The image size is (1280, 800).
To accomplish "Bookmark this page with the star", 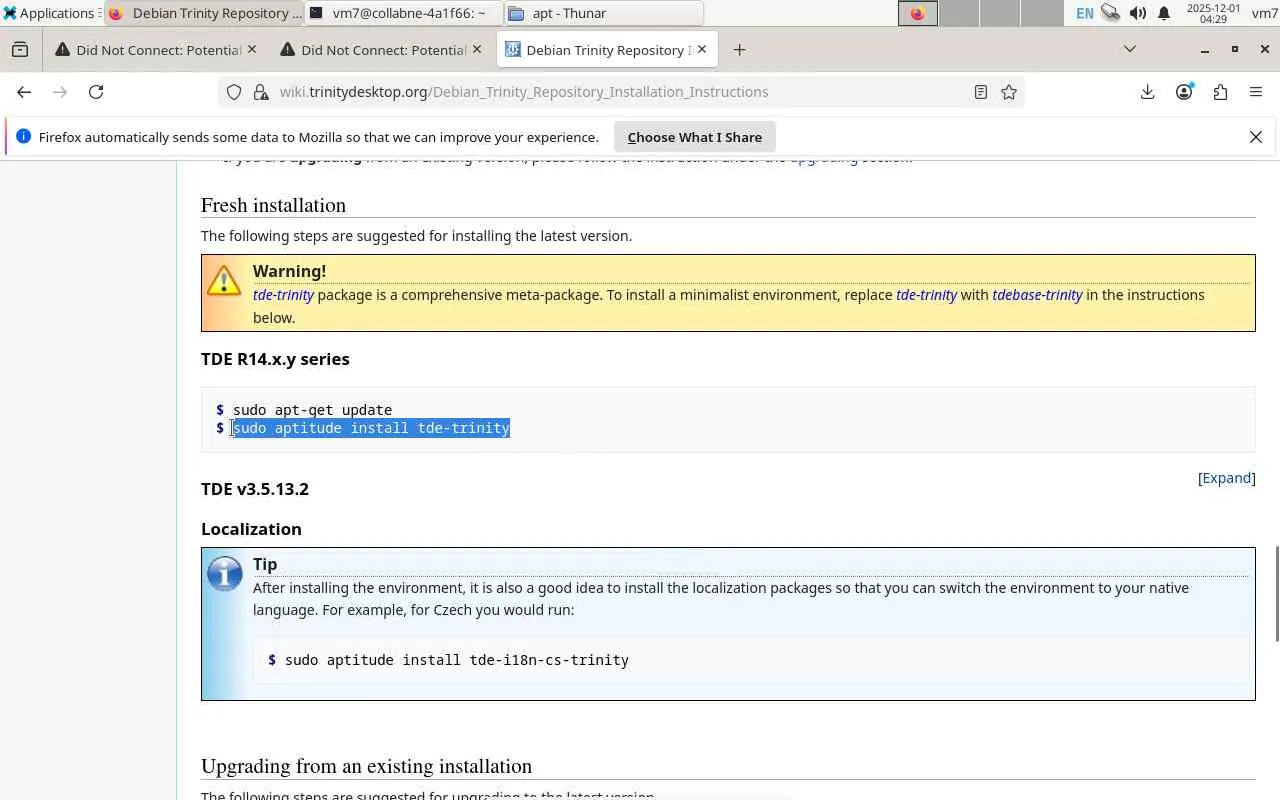I will 1009,92.
